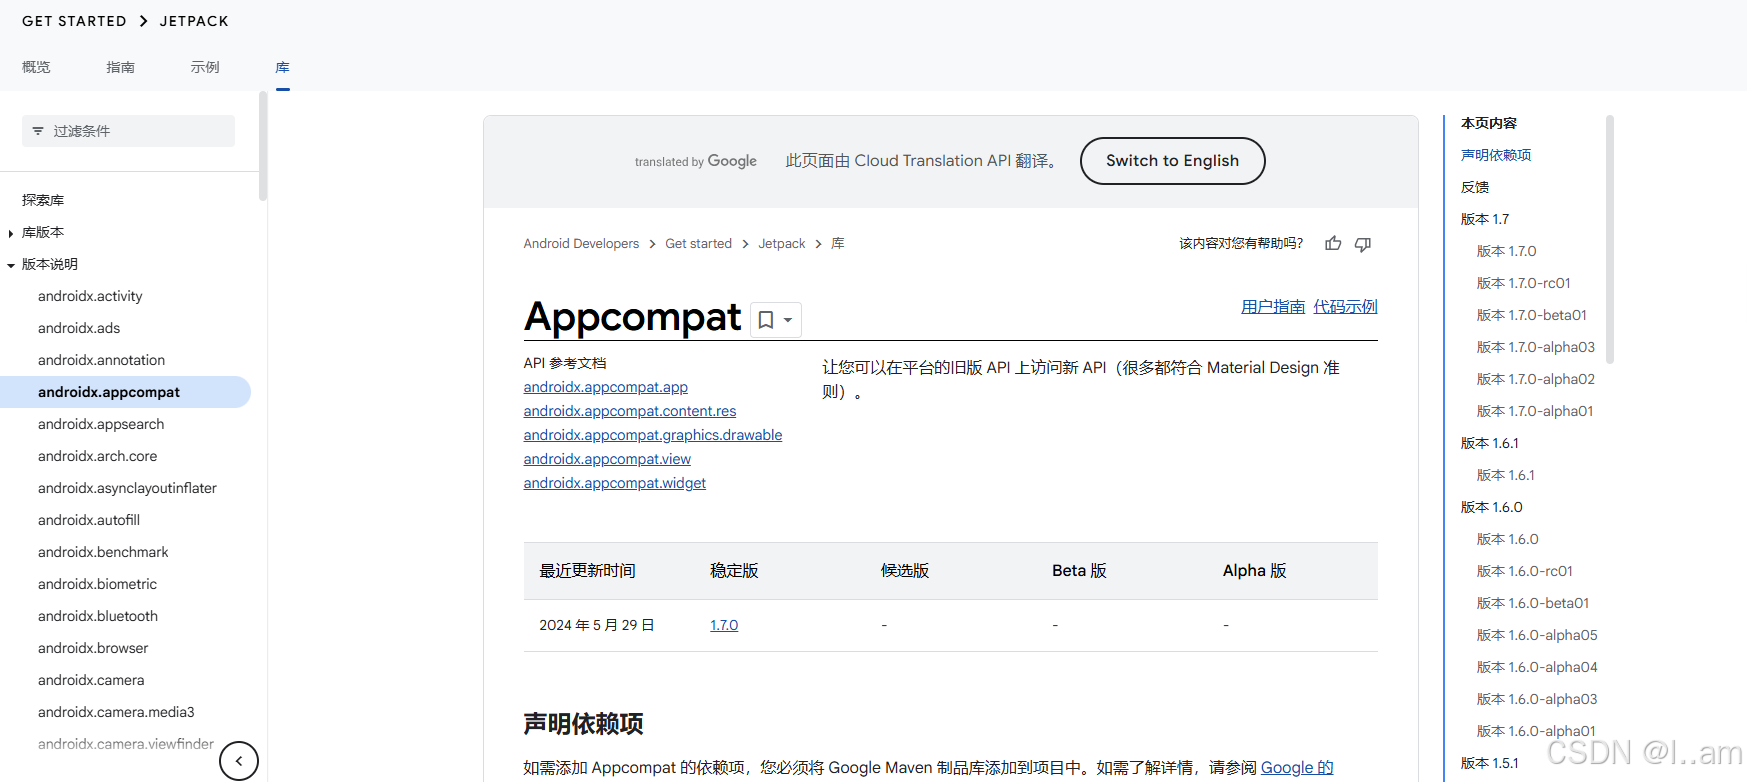Jump to 版本 1.7.0-alpha03 in contents
The width and height of the screenshot is (1747, 782).
point(1536,347)
